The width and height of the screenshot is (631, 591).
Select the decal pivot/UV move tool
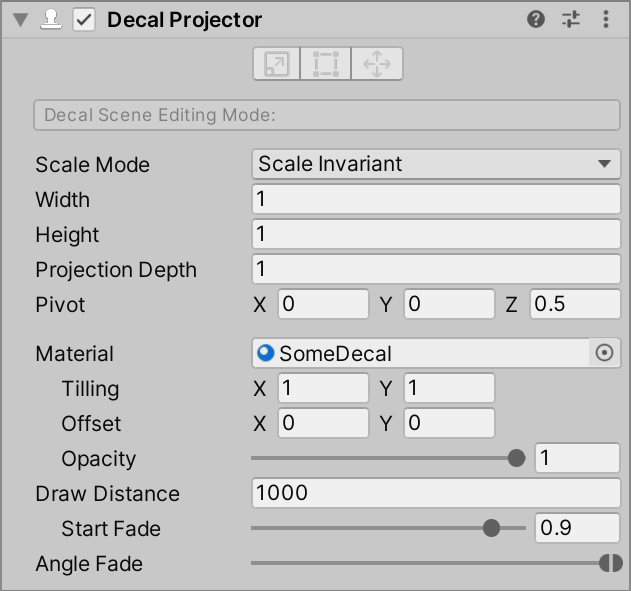point(377,65)
